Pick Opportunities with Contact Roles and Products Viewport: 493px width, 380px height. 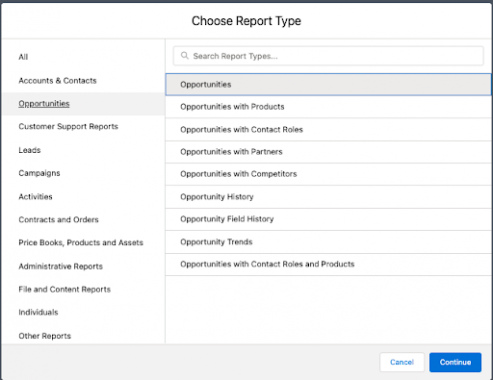[328, 265]
